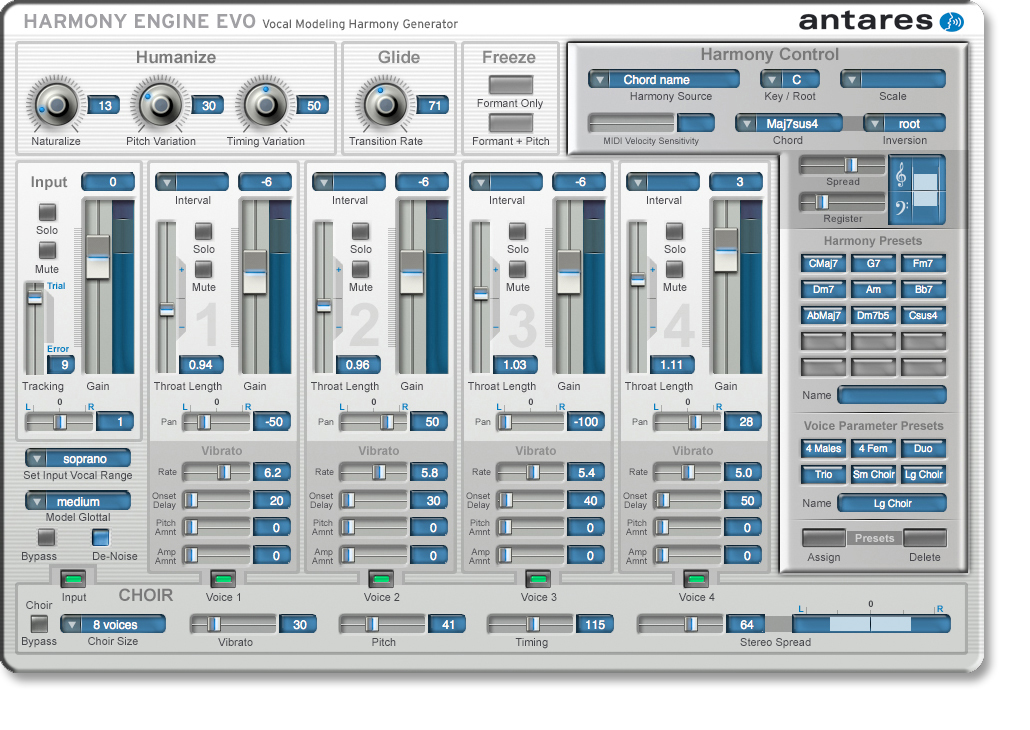Click the Choir Vibrato slider
1030x730 pixels.
pos(233,624)
